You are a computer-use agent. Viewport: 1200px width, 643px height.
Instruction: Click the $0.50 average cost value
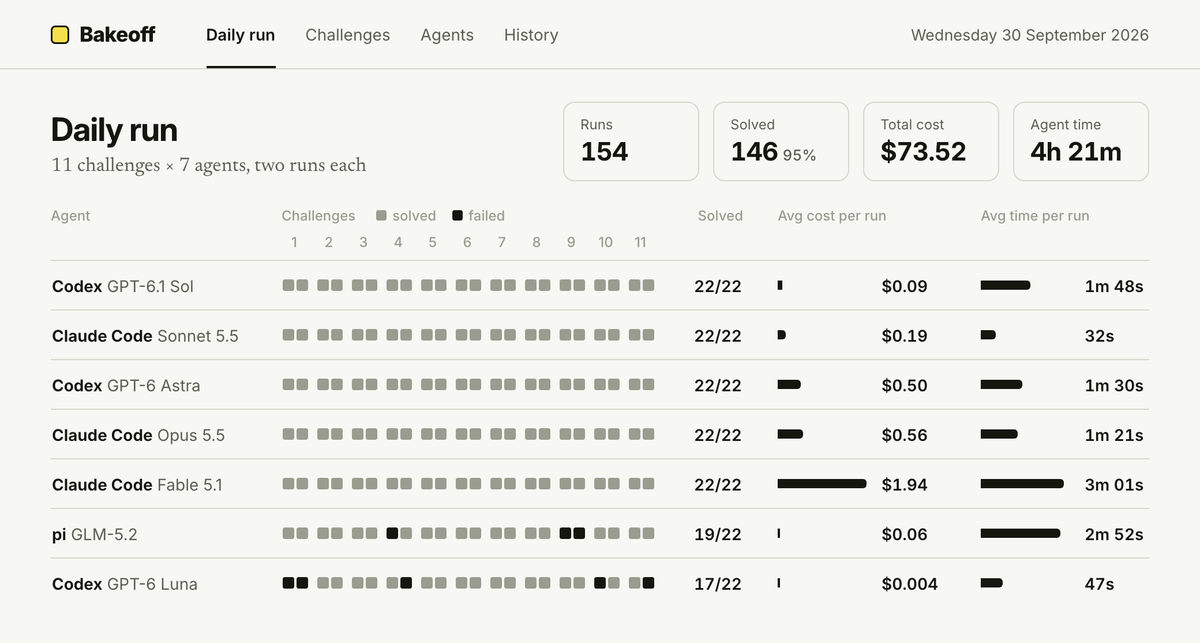[904, 386]
